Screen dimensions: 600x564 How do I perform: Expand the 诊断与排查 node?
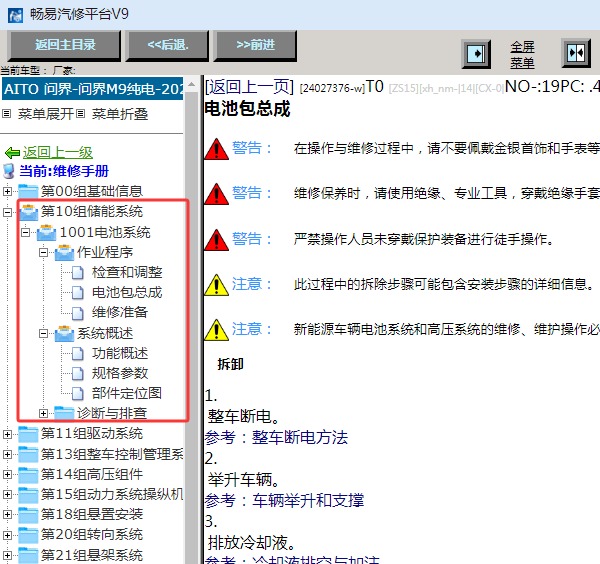44,413
